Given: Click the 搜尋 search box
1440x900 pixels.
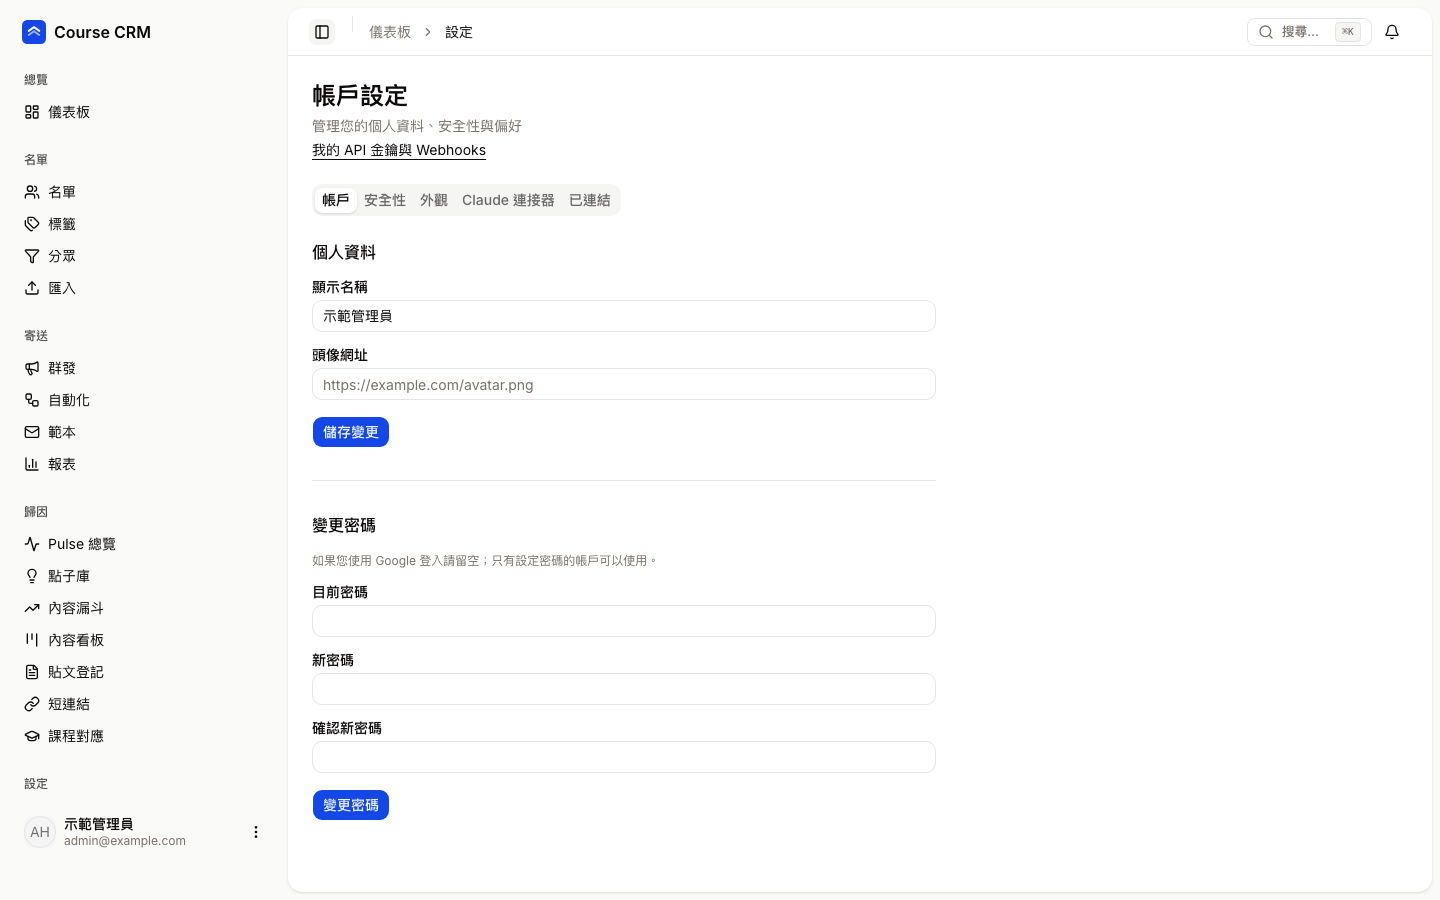Looking at the screenshot, I should pos(1309,32).
